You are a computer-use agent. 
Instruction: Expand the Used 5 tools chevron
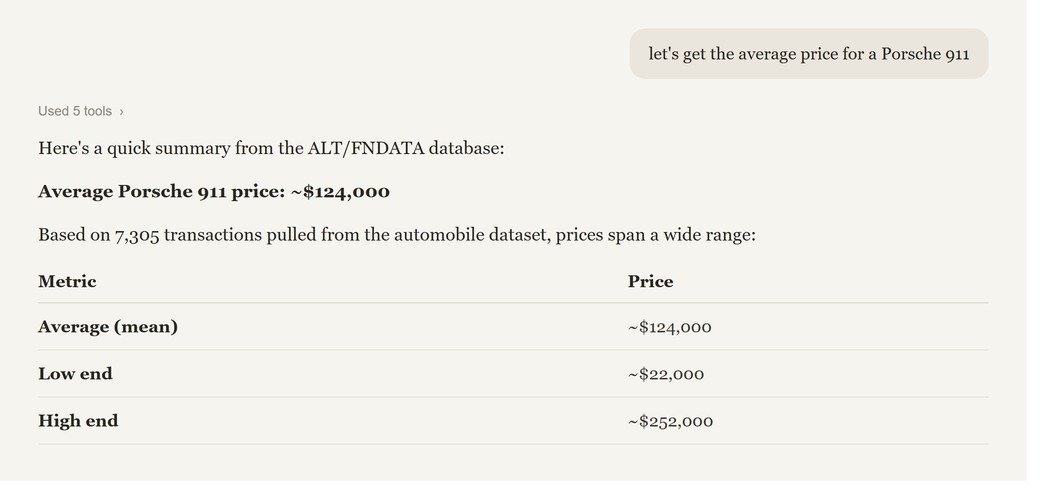click(121, 111)
